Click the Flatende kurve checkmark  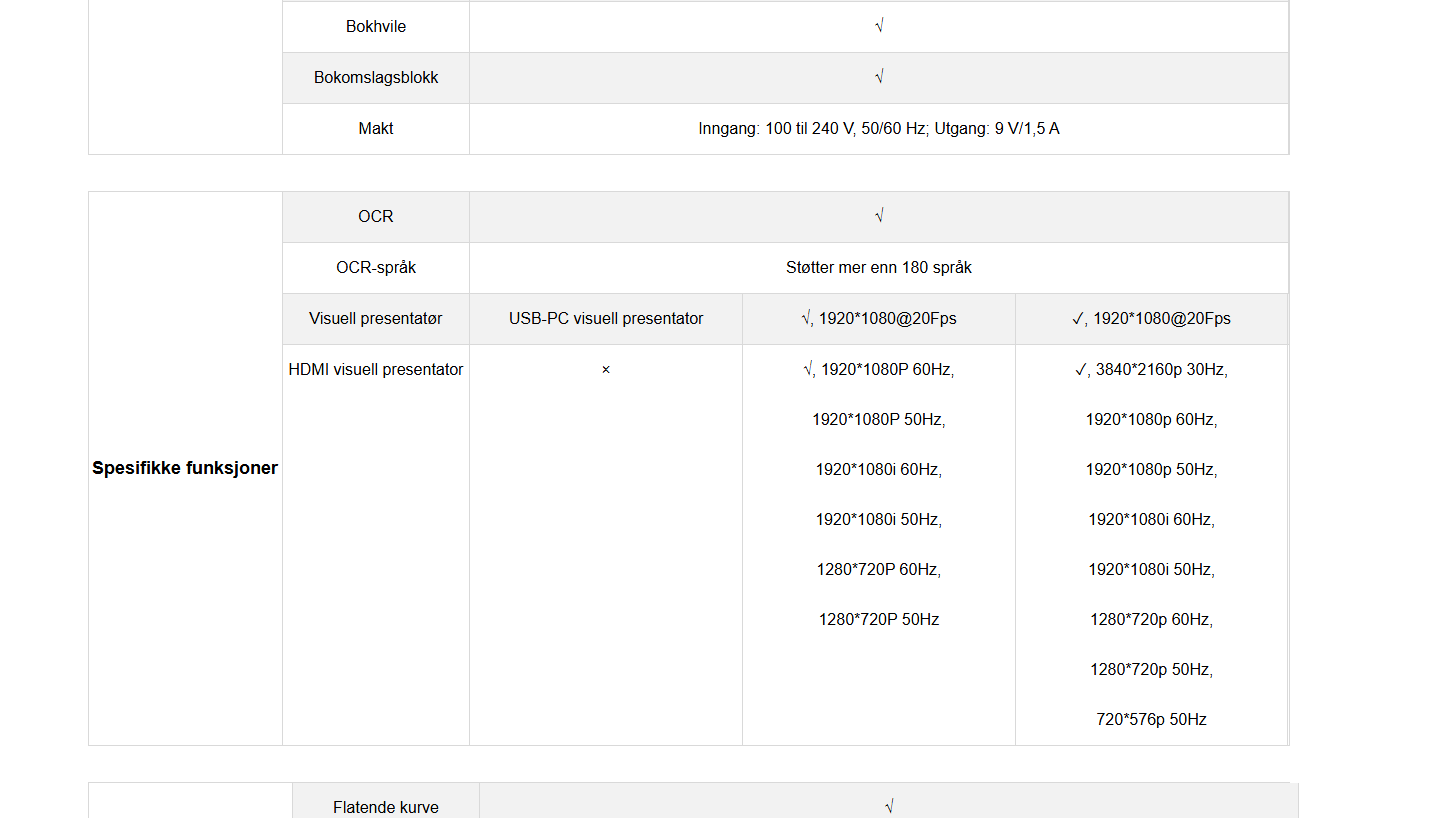tap(888, 807)
